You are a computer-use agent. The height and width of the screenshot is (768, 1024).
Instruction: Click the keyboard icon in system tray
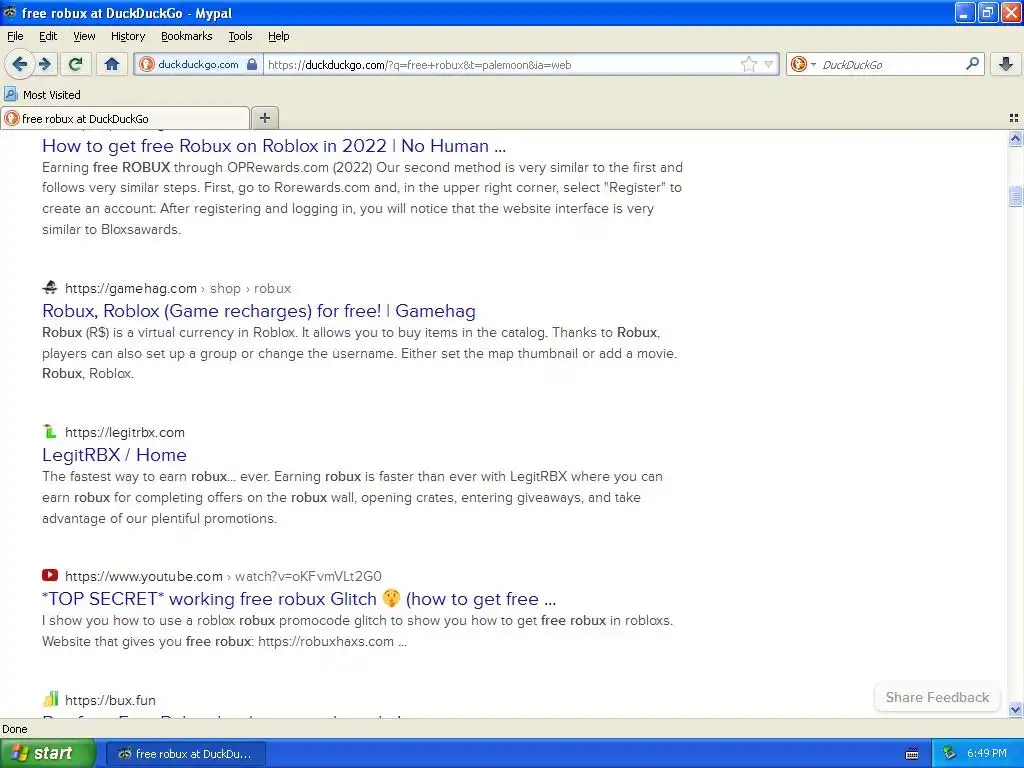point(912,754)
